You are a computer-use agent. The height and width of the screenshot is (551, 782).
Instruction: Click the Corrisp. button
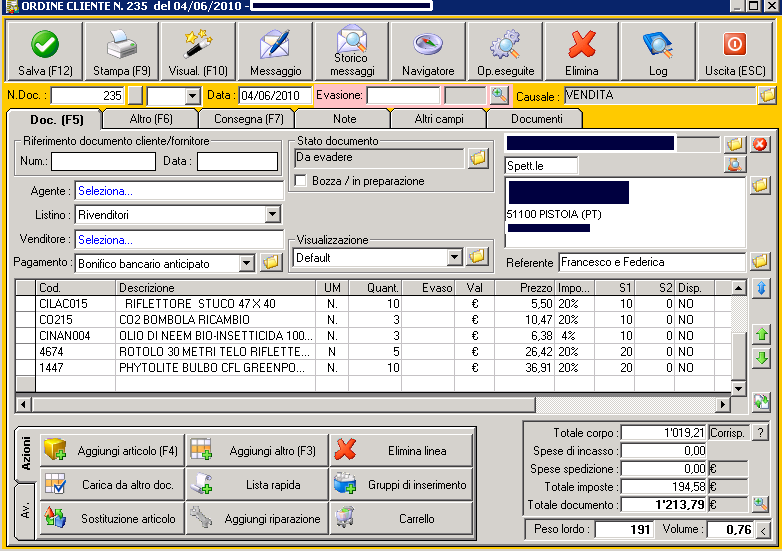coord(728,433)
